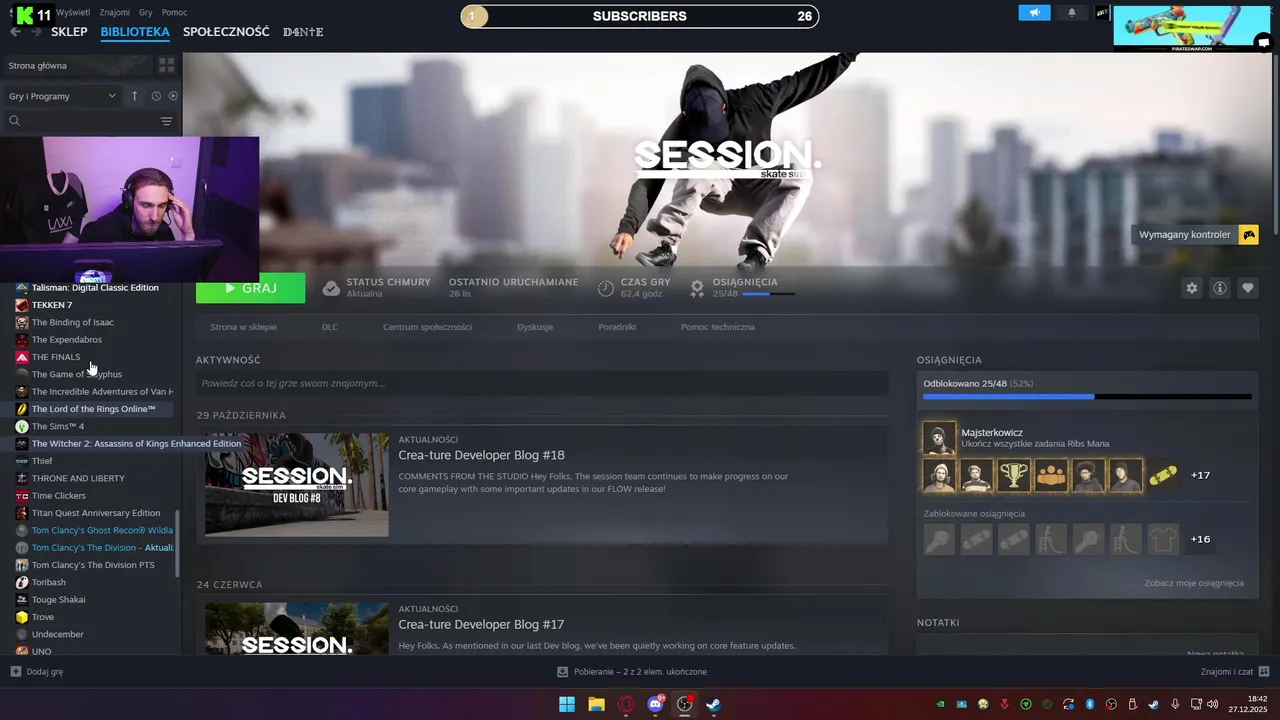Open notifications bell
Viewport: 1280px width, 720px height.
click(1072, 13)
